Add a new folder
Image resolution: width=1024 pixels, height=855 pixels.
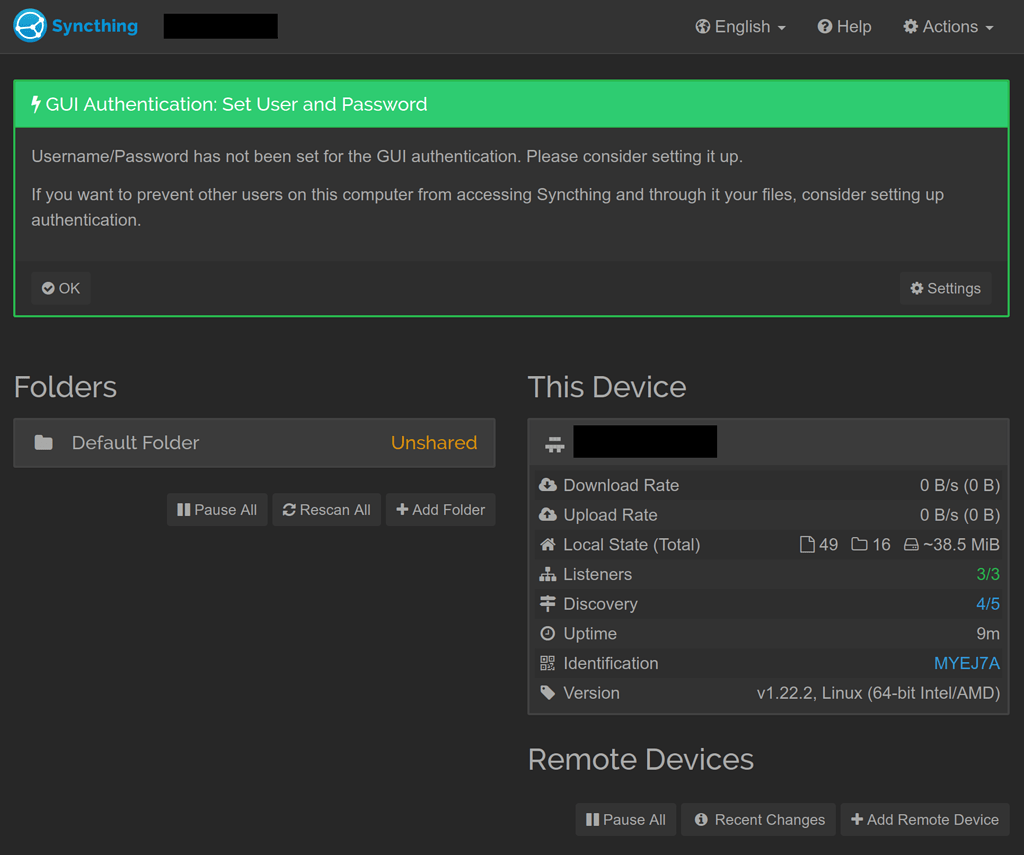tap(441, 509)
